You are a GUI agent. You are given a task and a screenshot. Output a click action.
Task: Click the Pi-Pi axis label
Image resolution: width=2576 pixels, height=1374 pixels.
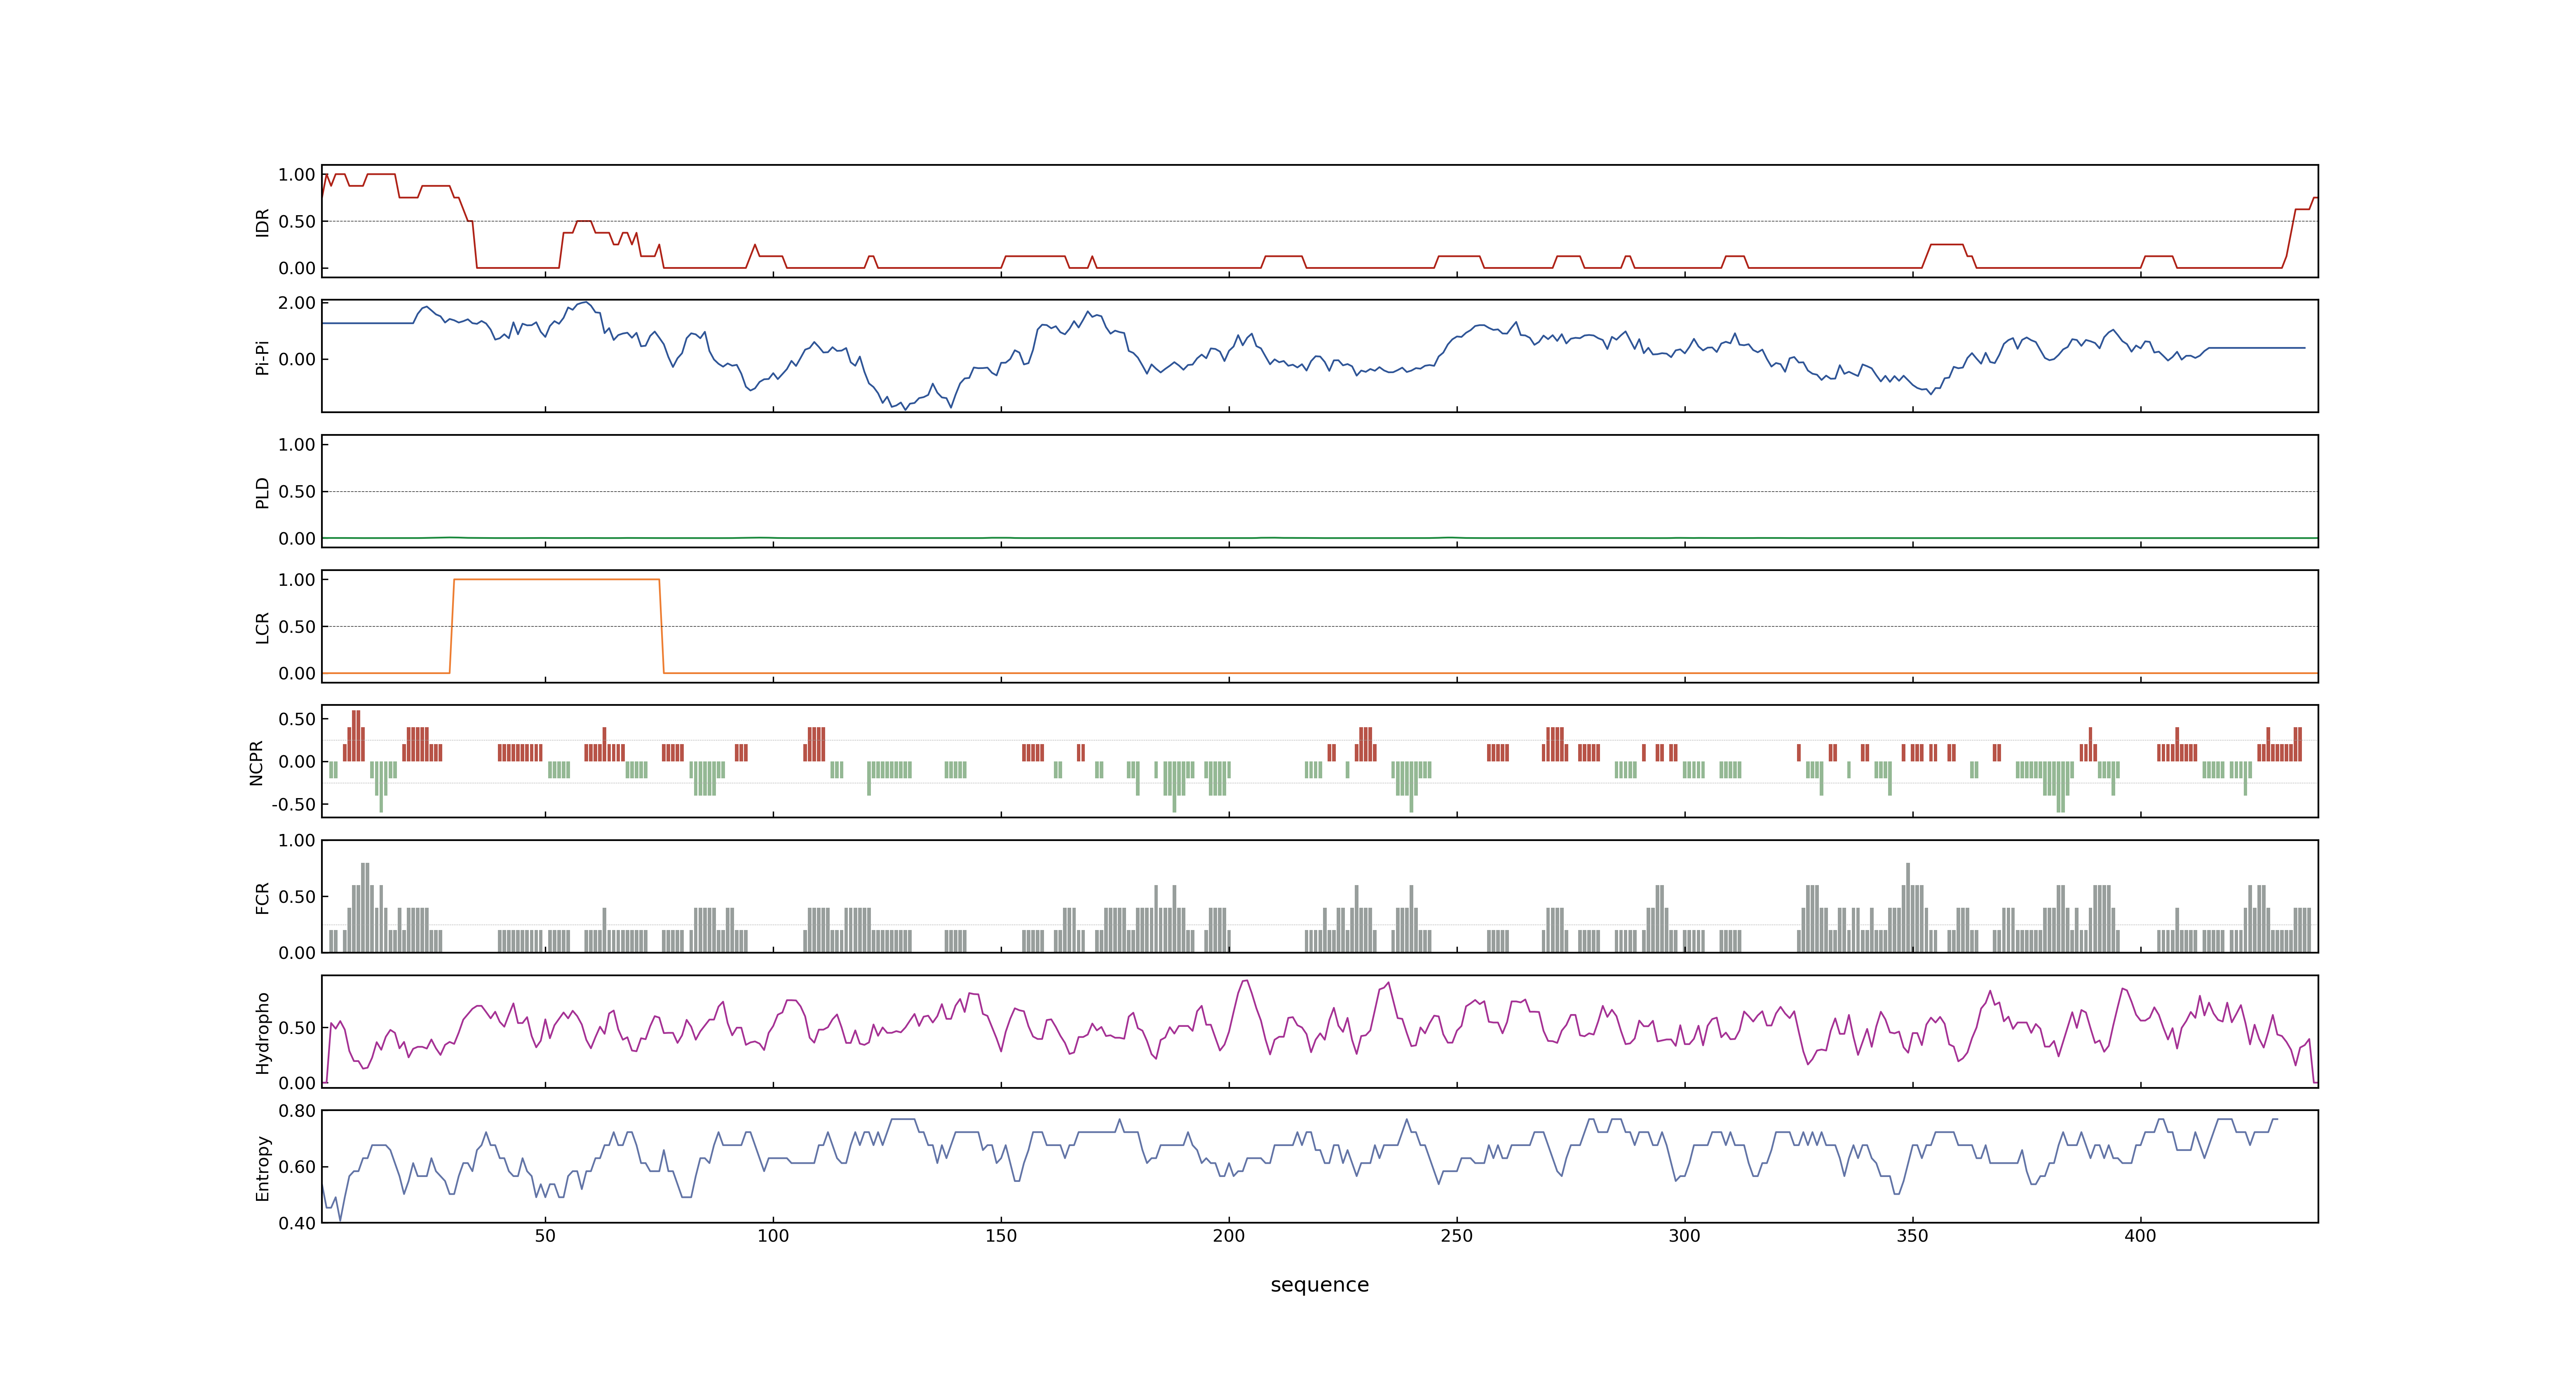click(x=262, y=357)
